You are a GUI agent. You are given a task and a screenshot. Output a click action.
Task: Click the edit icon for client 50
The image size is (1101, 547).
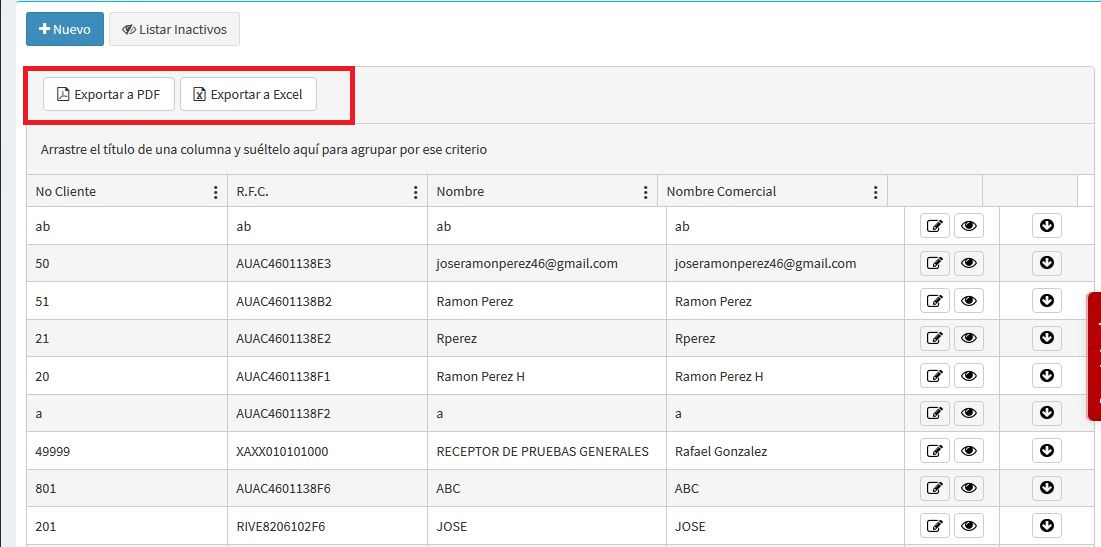[x=934, y=264]
